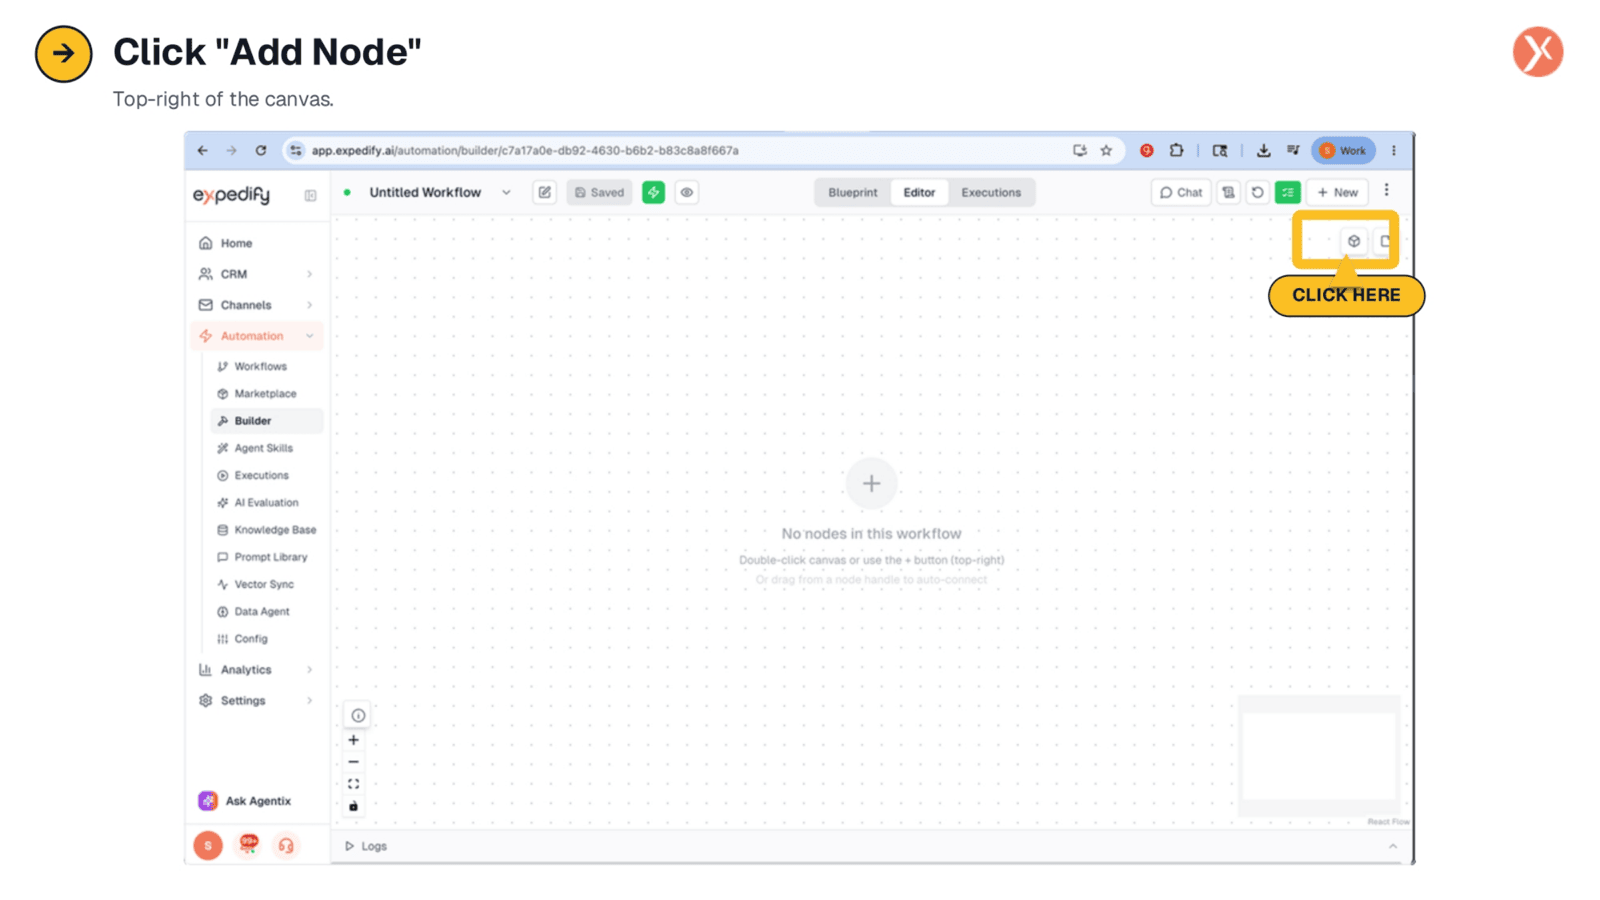Click the Chat button
Viewport: 1600px width, 900px height.
coord(1181,192)
